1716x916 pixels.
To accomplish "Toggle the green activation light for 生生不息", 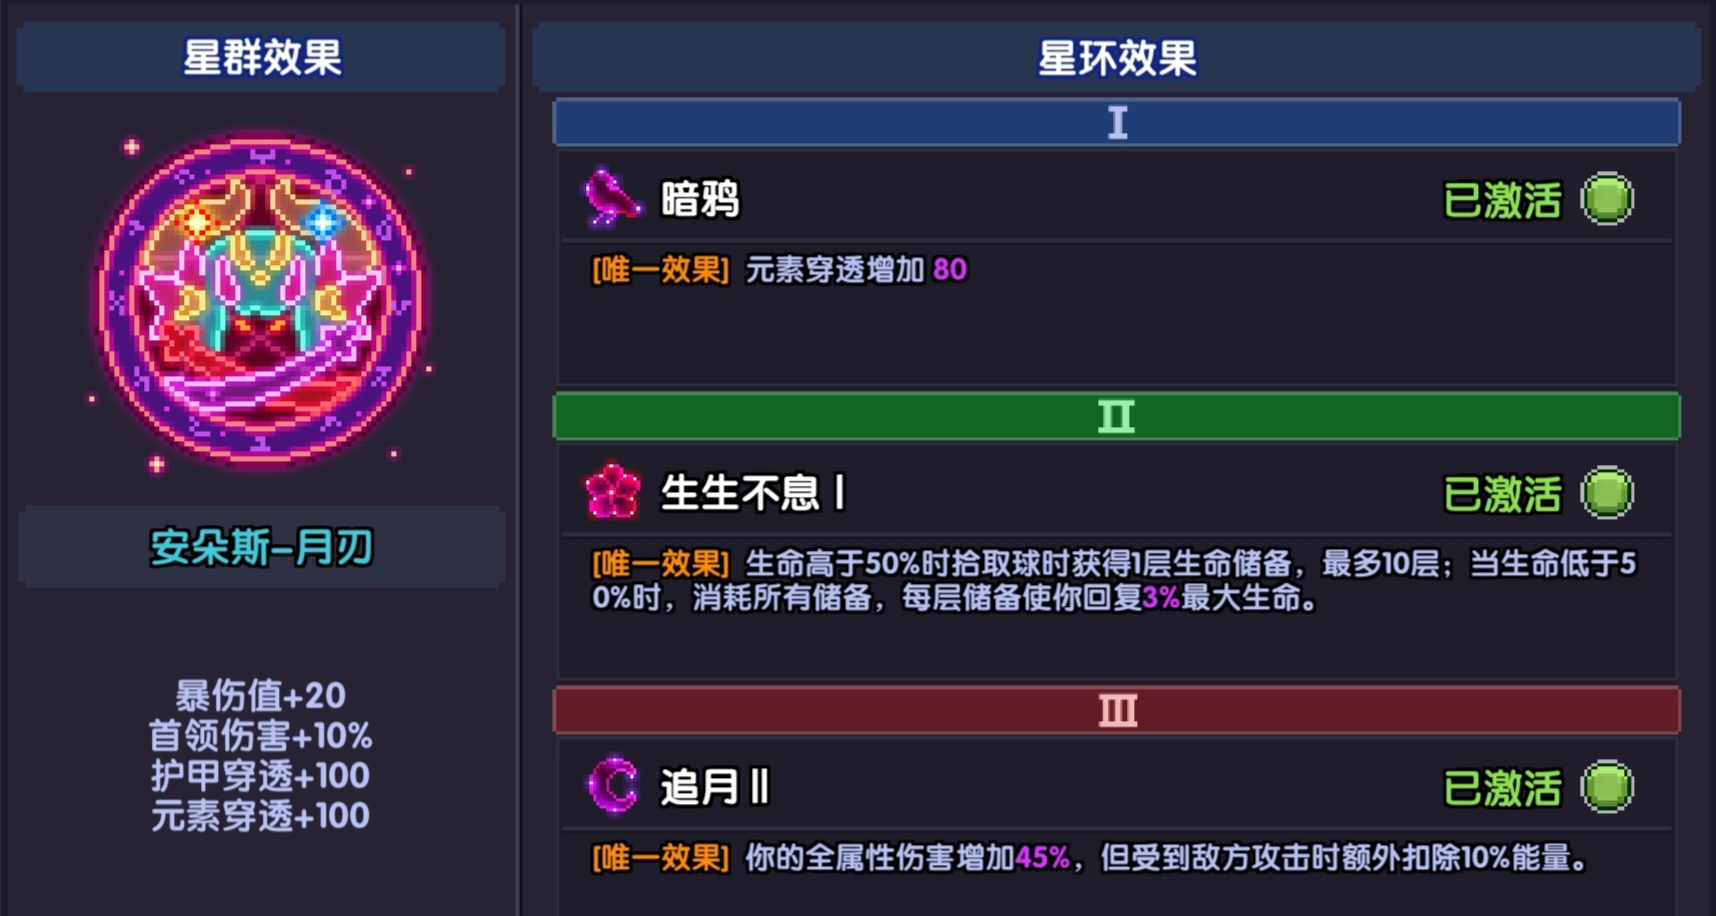I will click(1606, 493).
